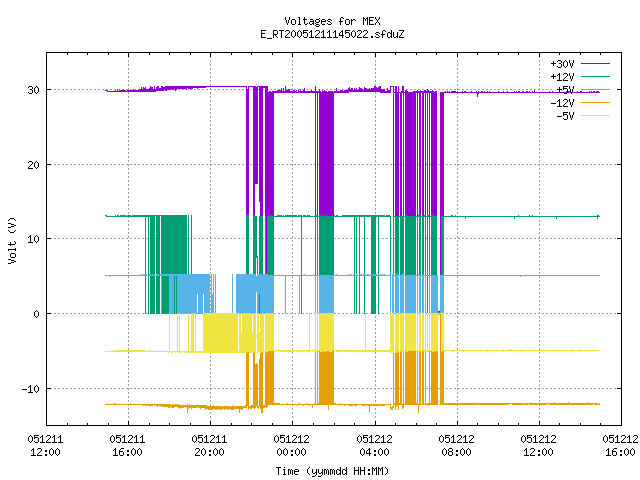This screenshot has width=640, height=480.
Task: Click the -5V legend label
Action: [565, 116]
